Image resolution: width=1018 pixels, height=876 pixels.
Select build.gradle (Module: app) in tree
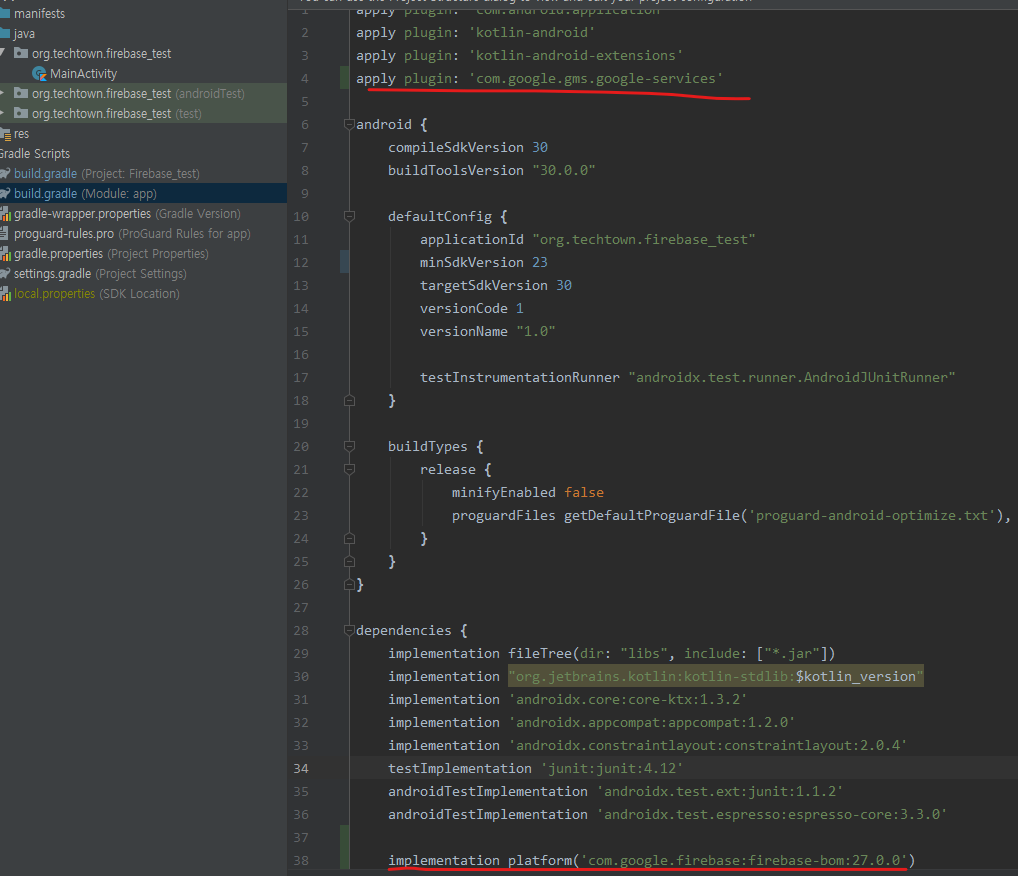(85, 194)
